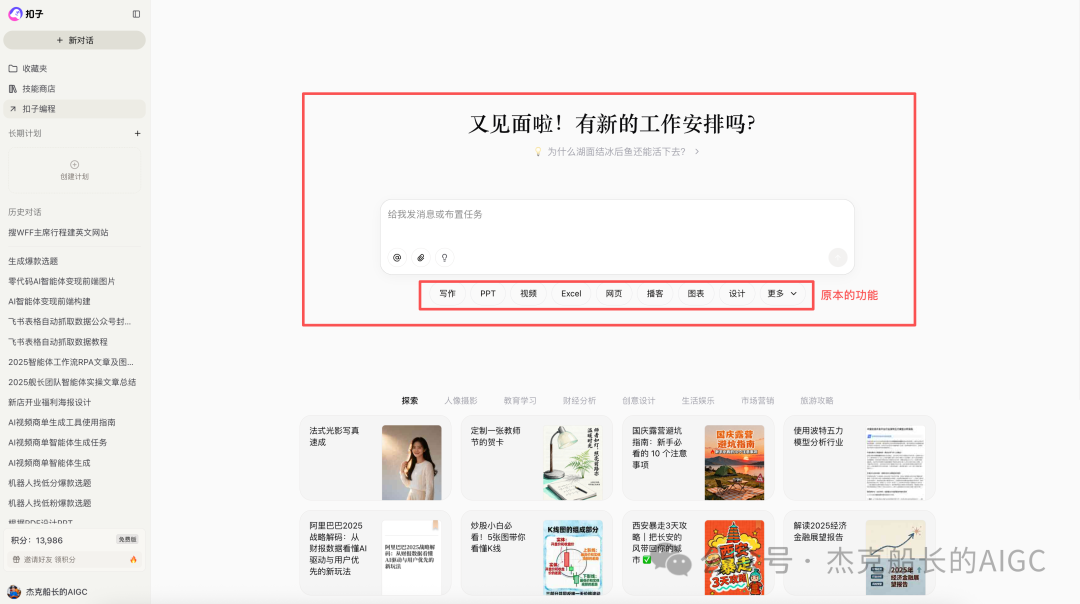Click 邀请好友 领积分 link
Viewport: 1080px width, 604px height.
tap(49, 560)
